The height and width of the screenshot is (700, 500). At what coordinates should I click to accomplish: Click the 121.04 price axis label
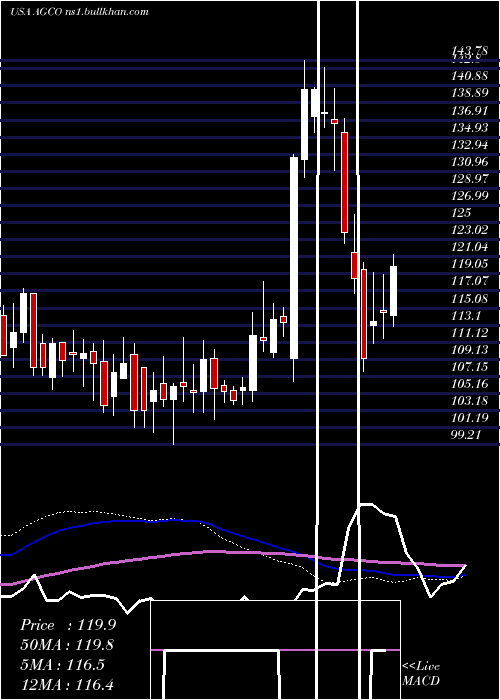click(x=469, y=246)
